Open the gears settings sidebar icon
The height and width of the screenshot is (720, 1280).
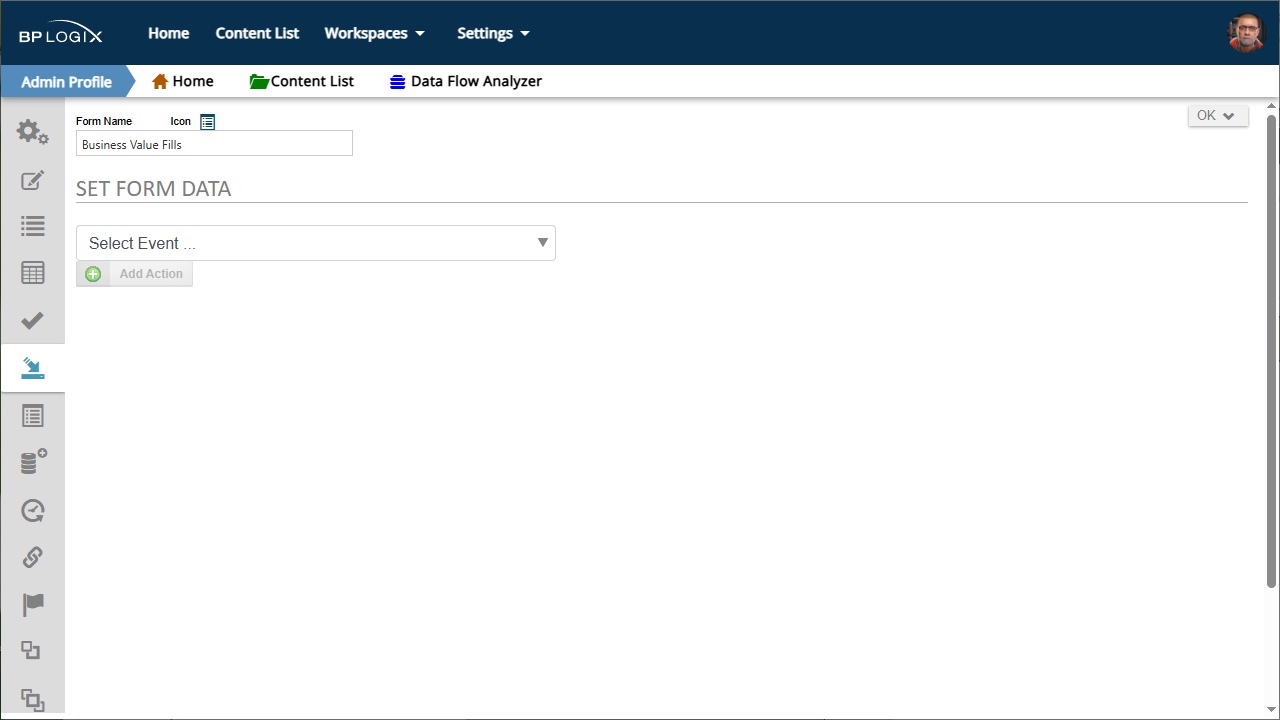pyautogui.click(x=33, y=132)
